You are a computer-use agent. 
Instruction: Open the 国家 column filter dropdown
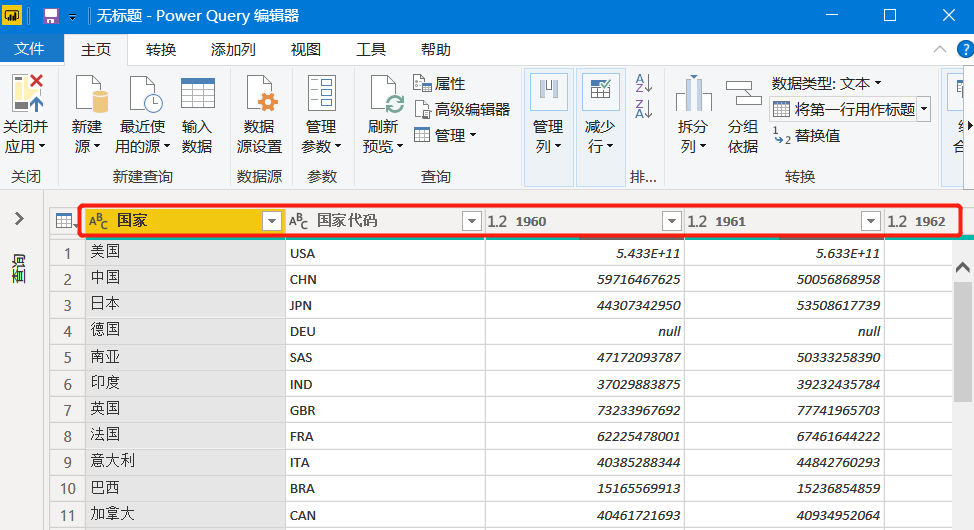(271, 221)
